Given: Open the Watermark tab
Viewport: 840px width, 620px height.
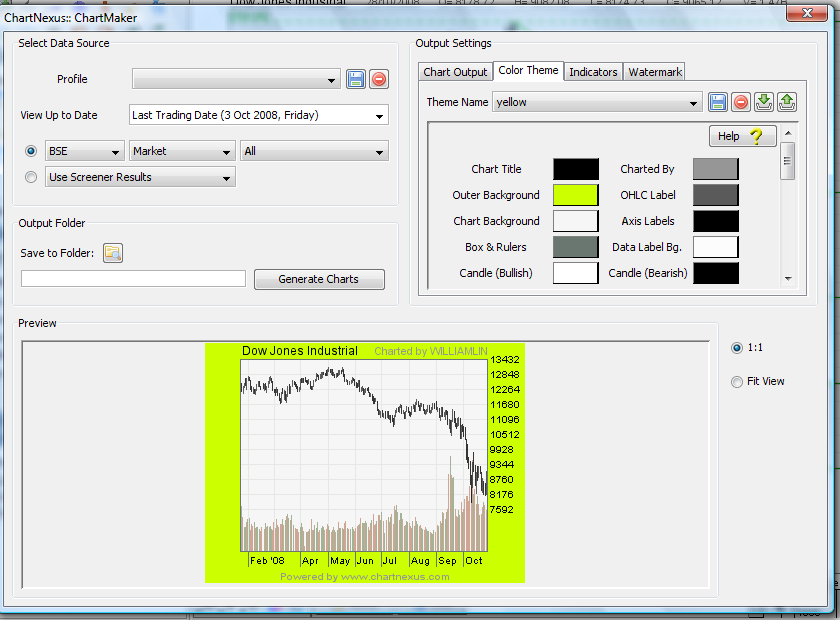Looking at the screenshot, I should pyautogui.click(x=655, y=72).
